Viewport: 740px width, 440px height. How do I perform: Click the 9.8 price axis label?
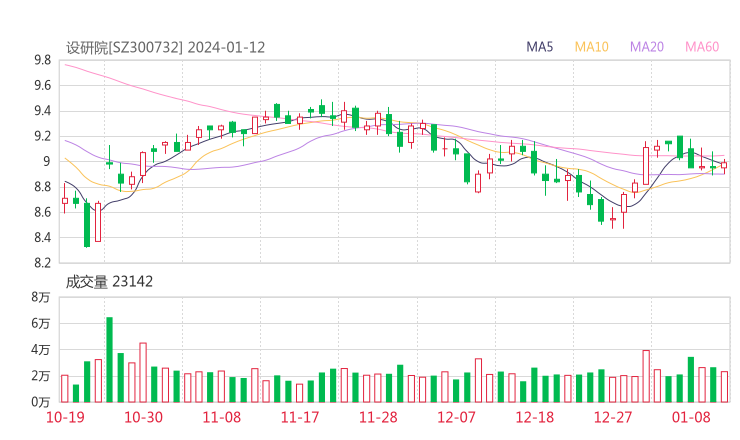(42, 60)
